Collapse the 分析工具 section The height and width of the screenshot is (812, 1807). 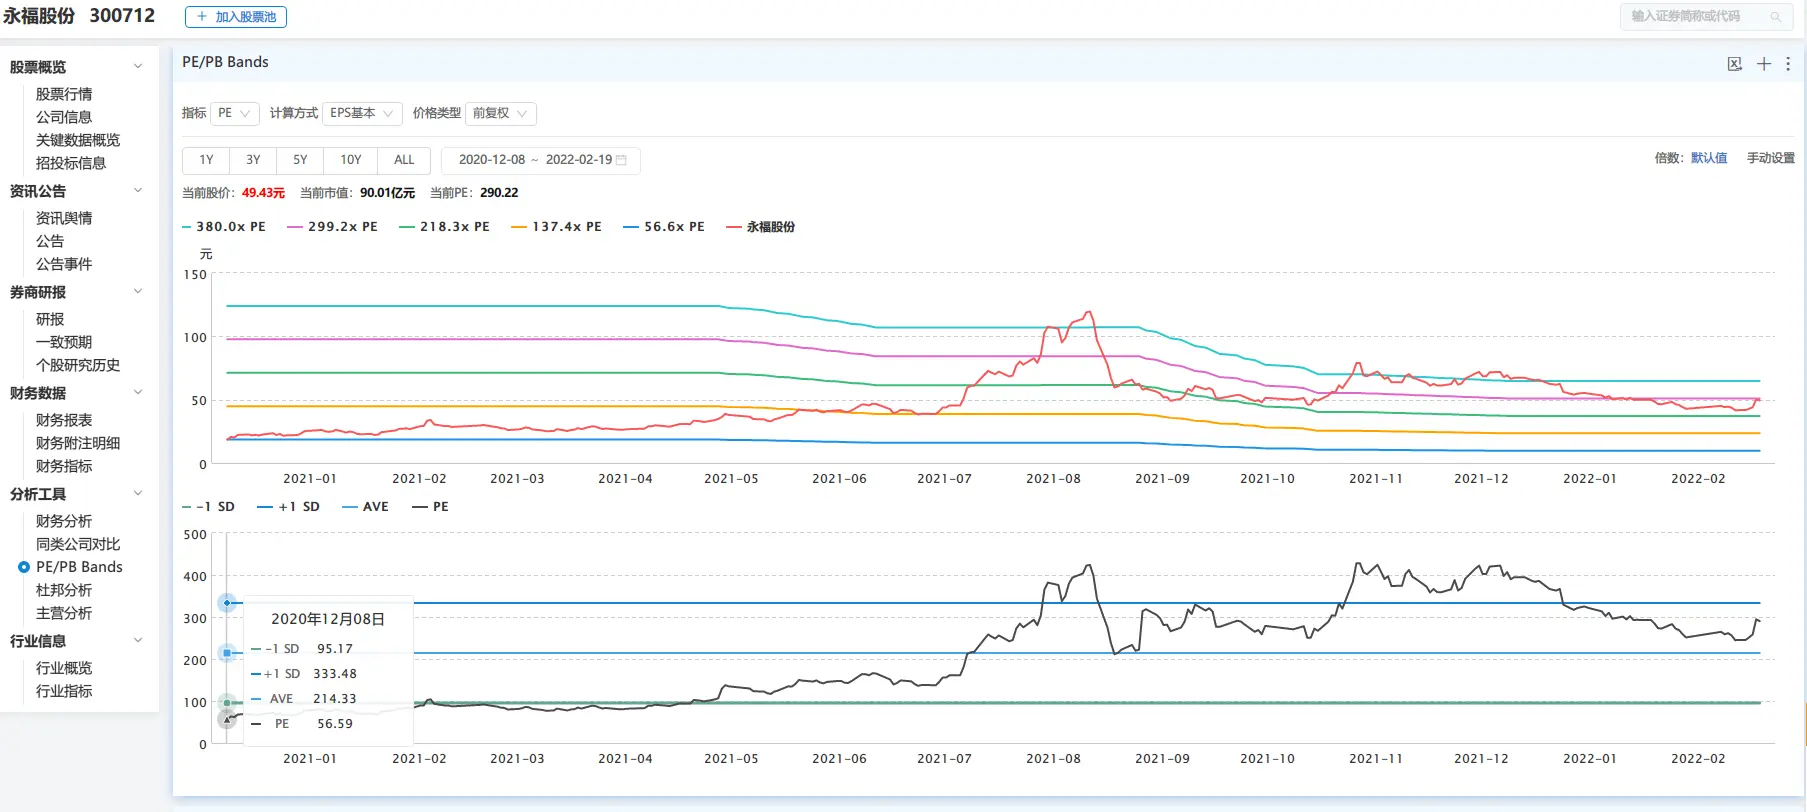tap(138, 494)
